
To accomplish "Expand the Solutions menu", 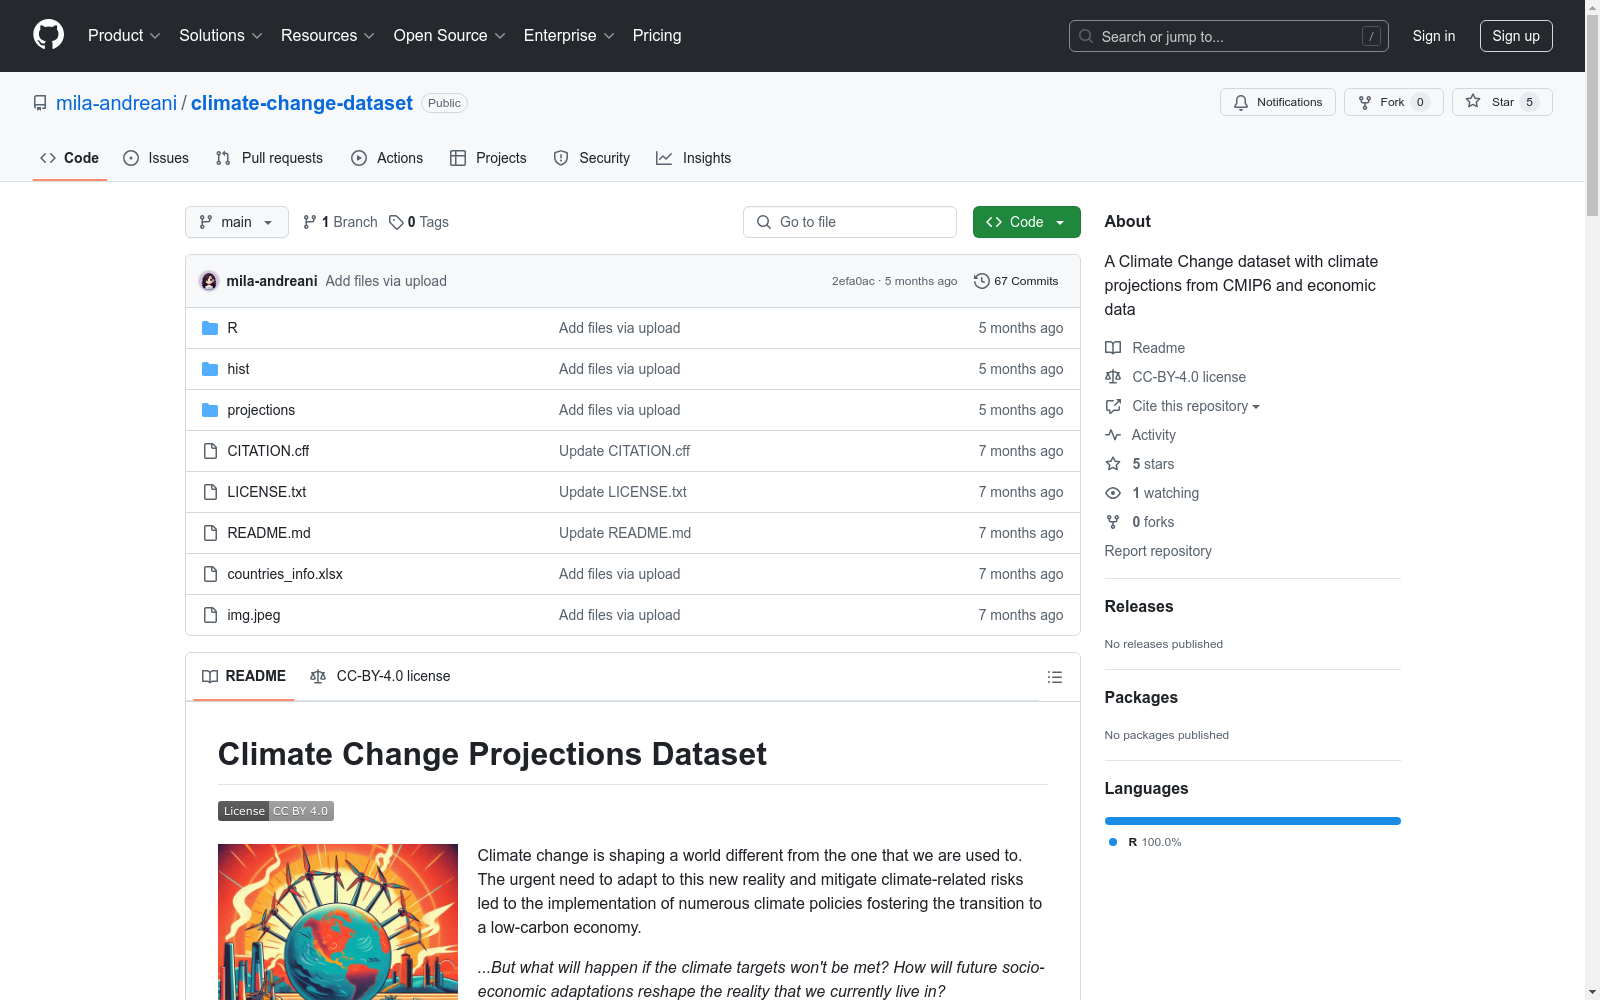I will pos(221,36).
